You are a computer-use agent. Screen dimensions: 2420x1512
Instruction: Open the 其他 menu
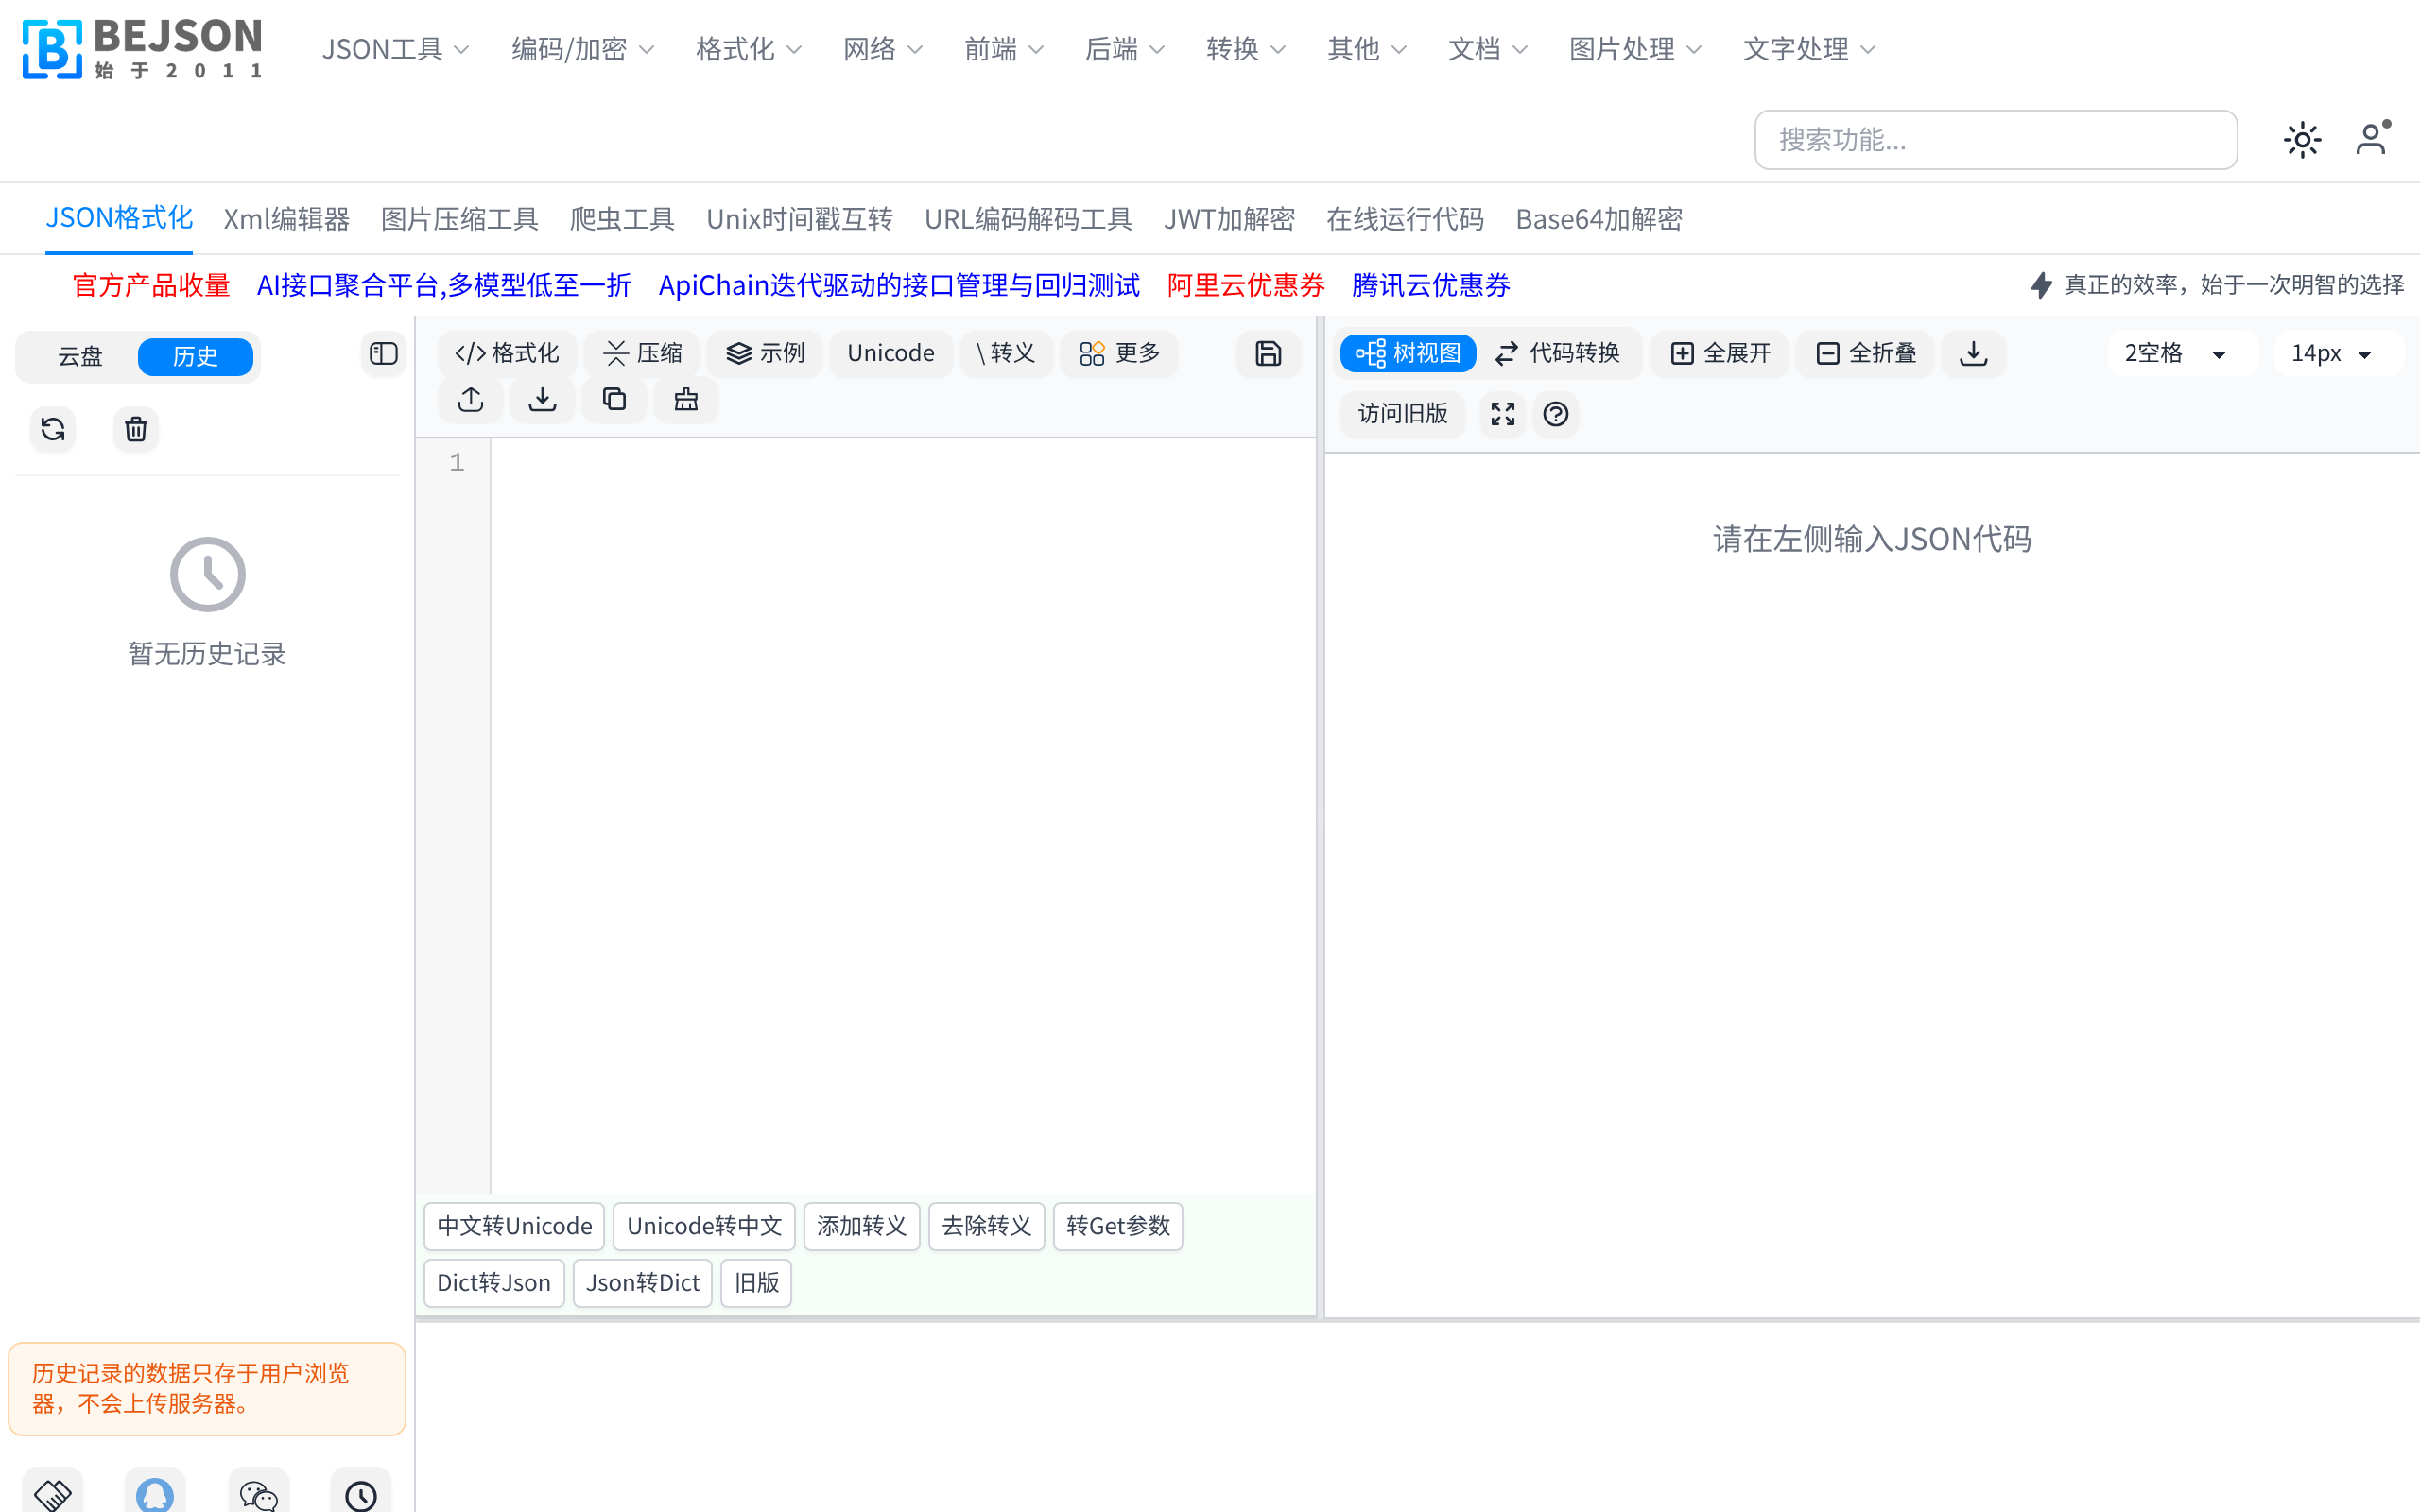pyautogui.click(x=1366, y=49)
